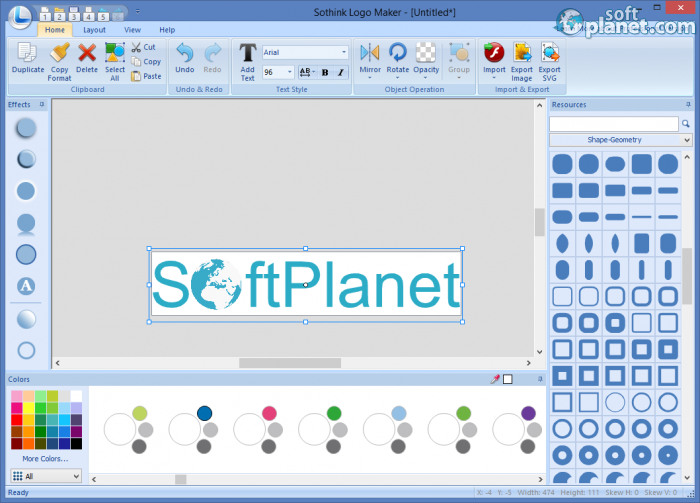
Task: Open the Rotate options
Action: 397,61
